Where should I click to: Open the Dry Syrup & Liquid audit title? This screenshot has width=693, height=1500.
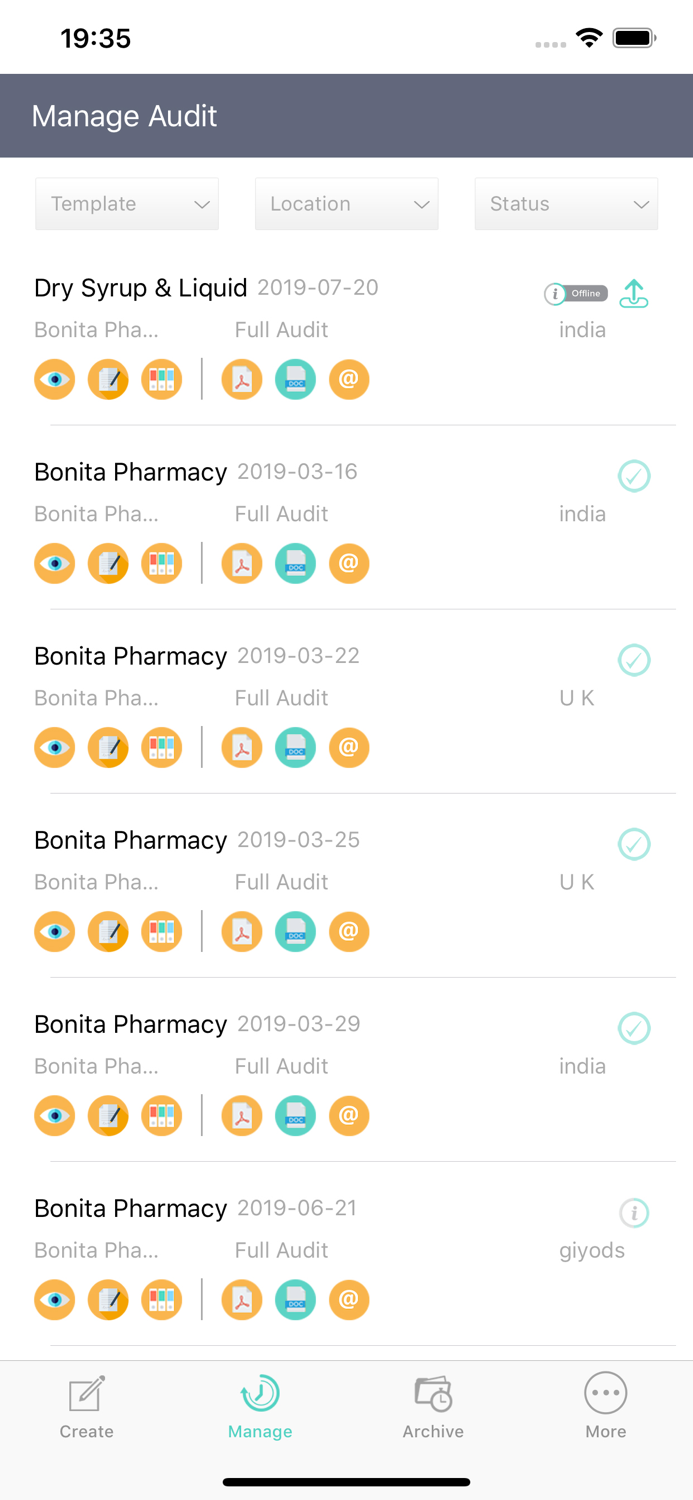(141, 288)
